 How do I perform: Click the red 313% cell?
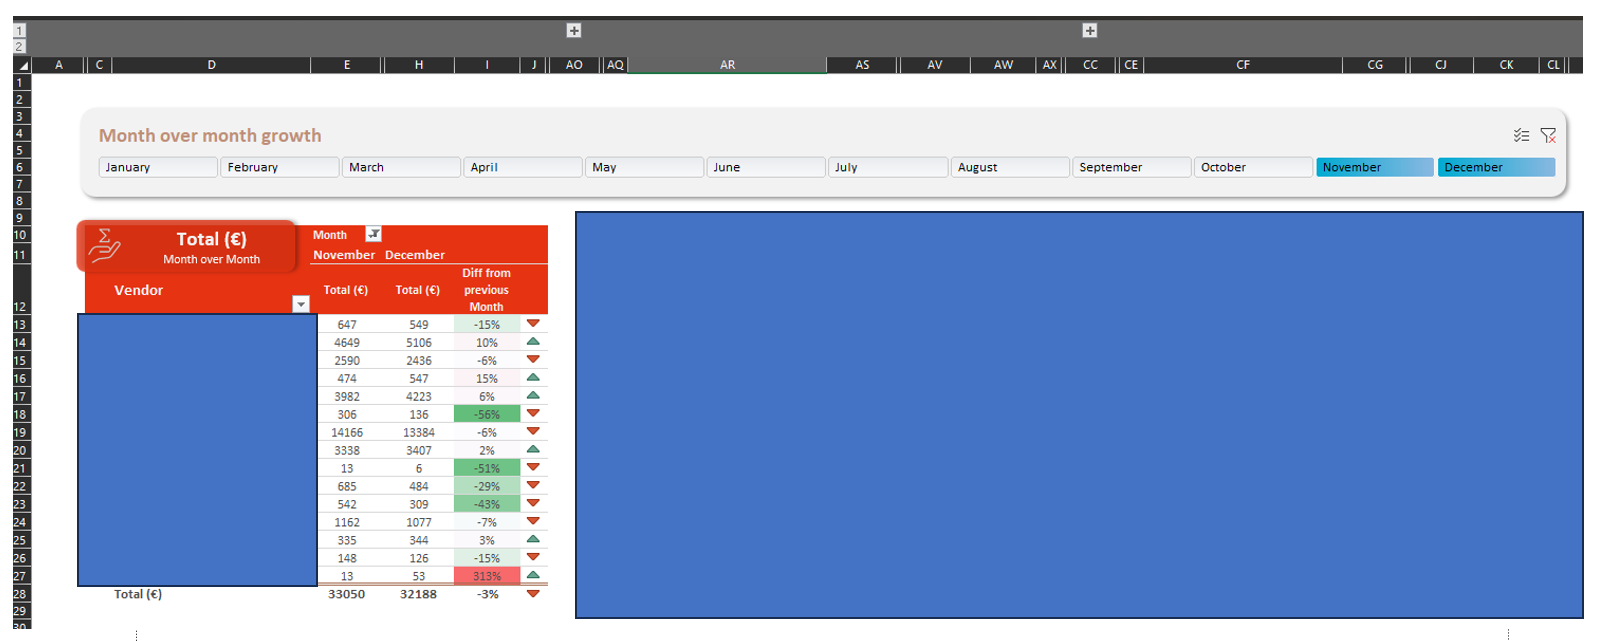pos(487,576)
